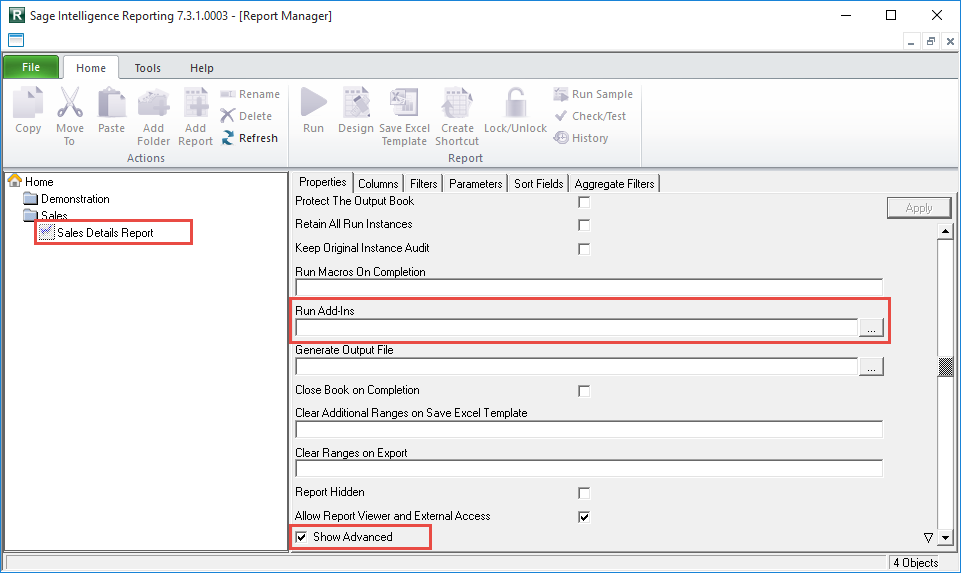Click the properties vertical scrollbar thumb
This screenshot has width=961, height=573.
pos(945,366)
